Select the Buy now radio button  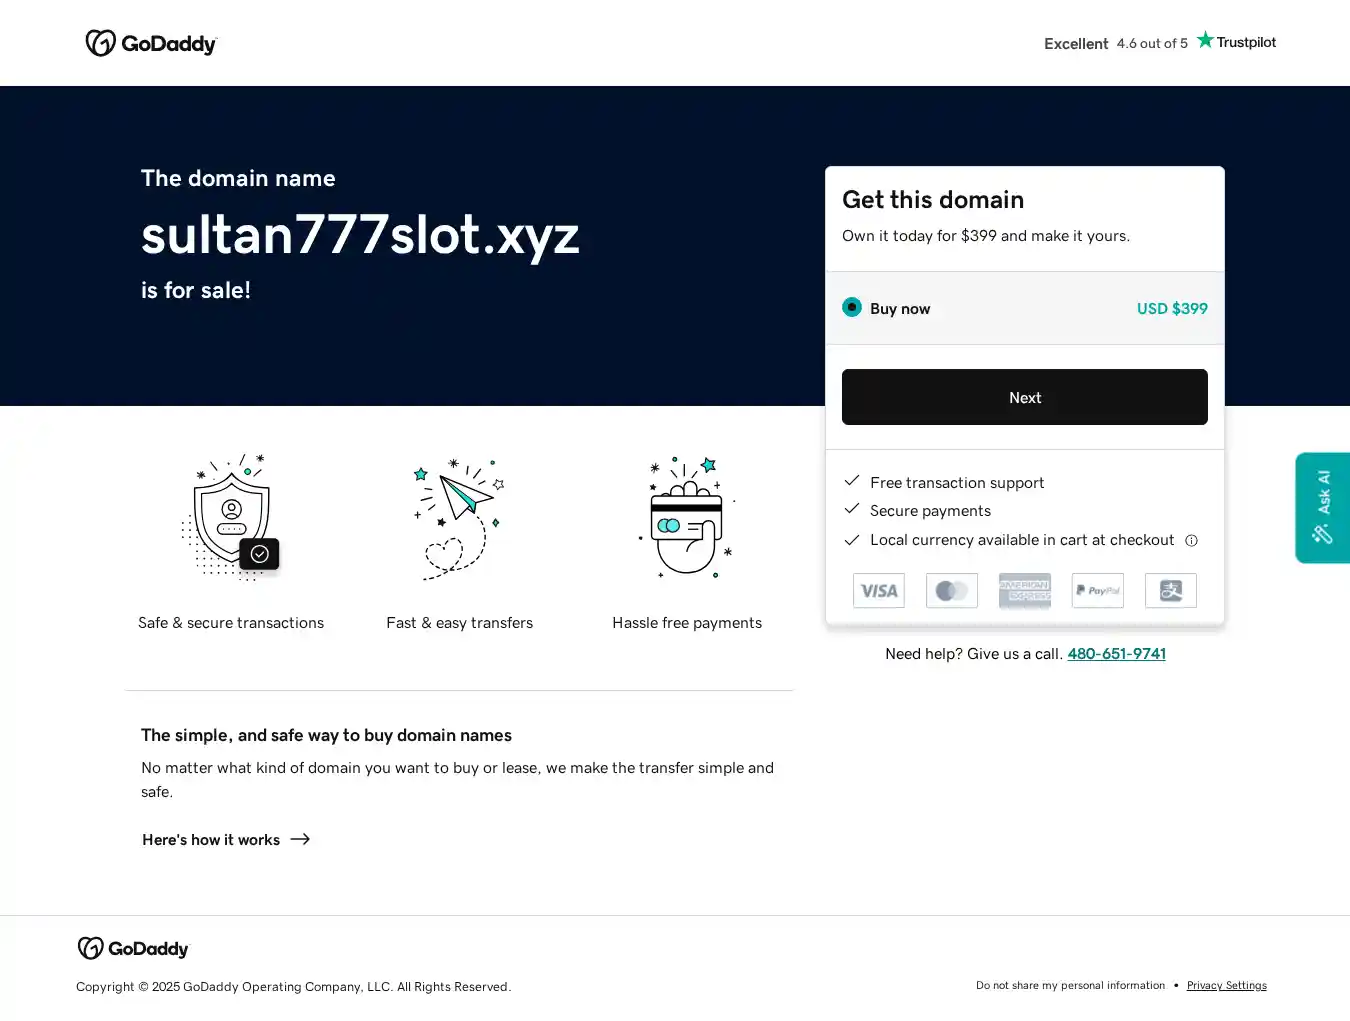852,307
